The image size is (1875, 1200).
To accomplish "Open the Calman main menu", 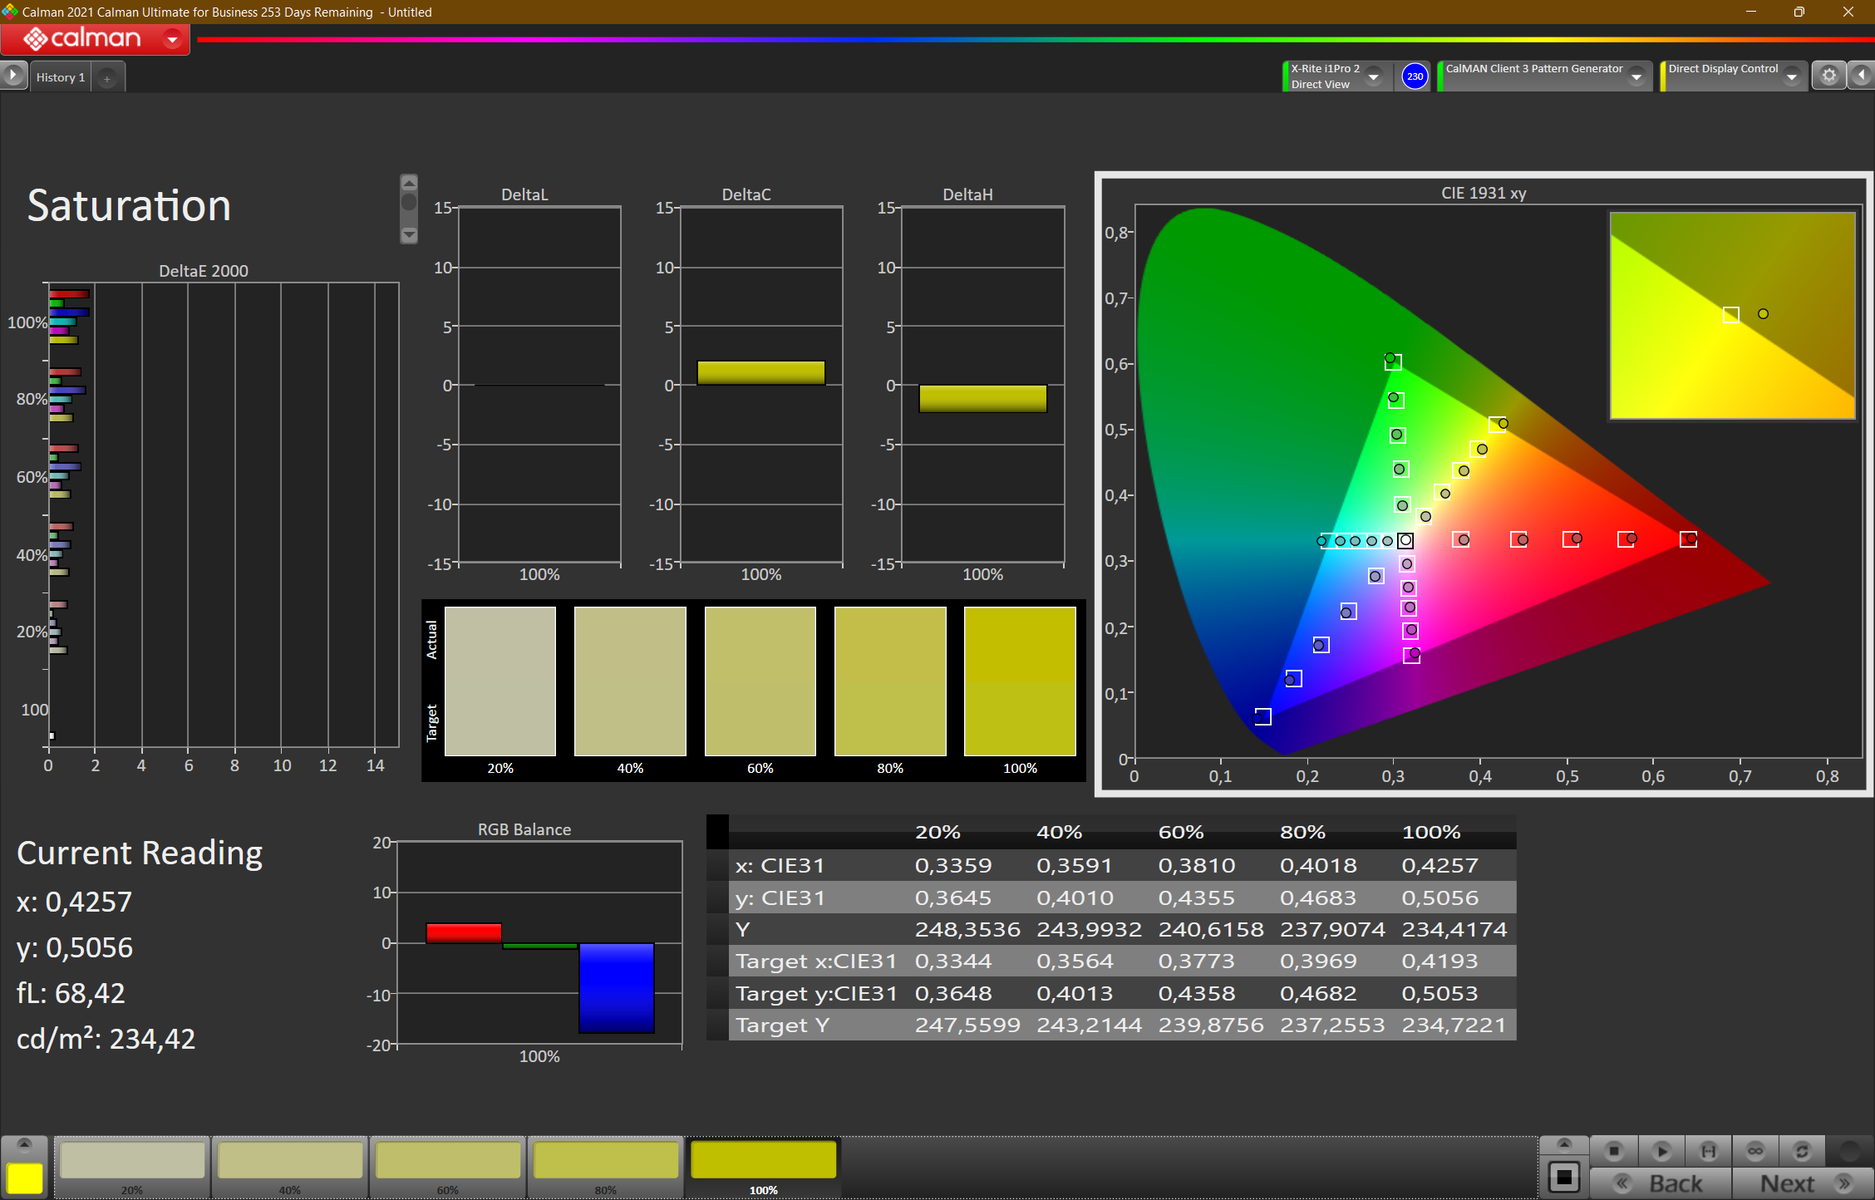I will pyautogui.click(x=173, y=39).
